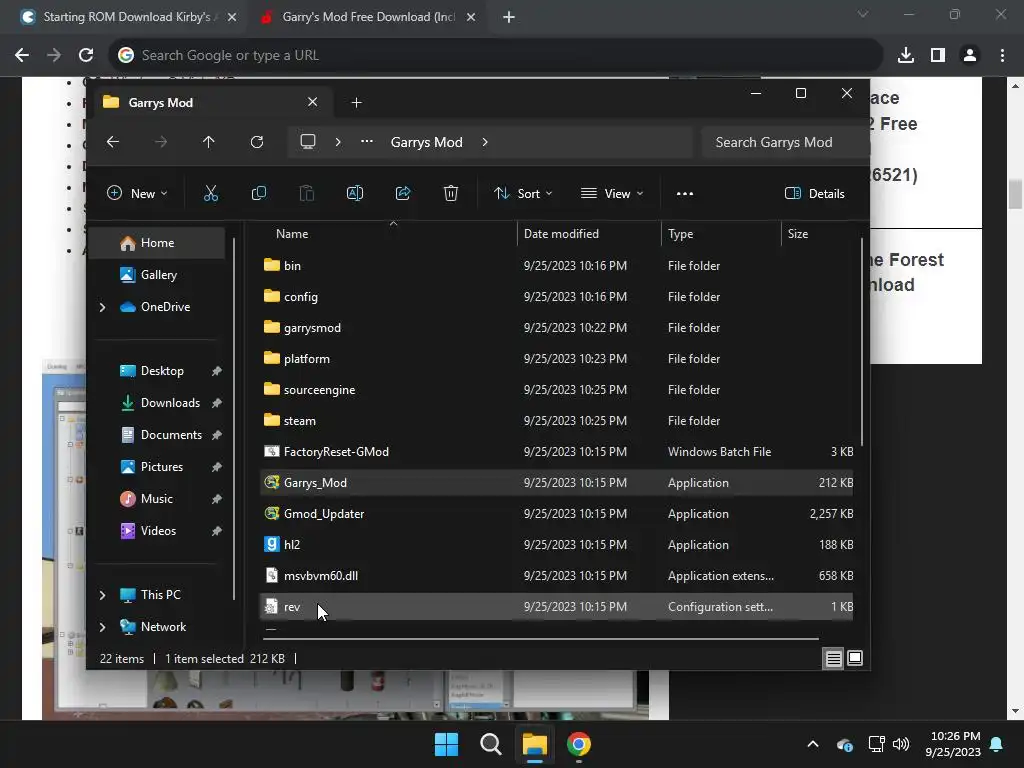This screenshot has width=1024, height=768.
Task: Select Gallery in navigation pane
Action: pyautogui.click(x=159, y=275)
